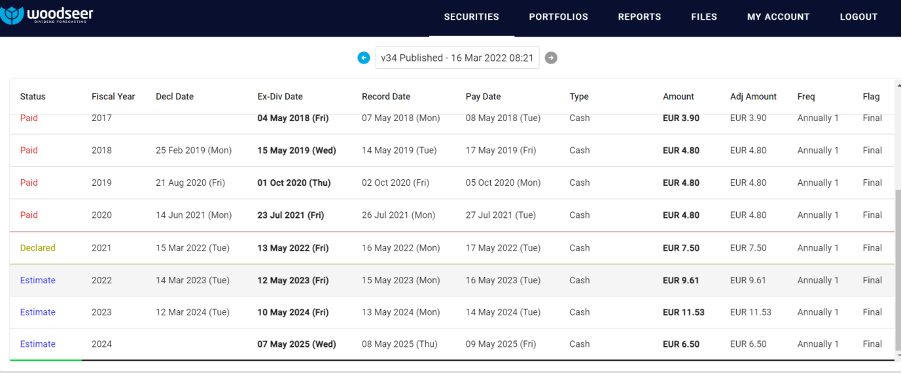Click the Freq column header

806,97
